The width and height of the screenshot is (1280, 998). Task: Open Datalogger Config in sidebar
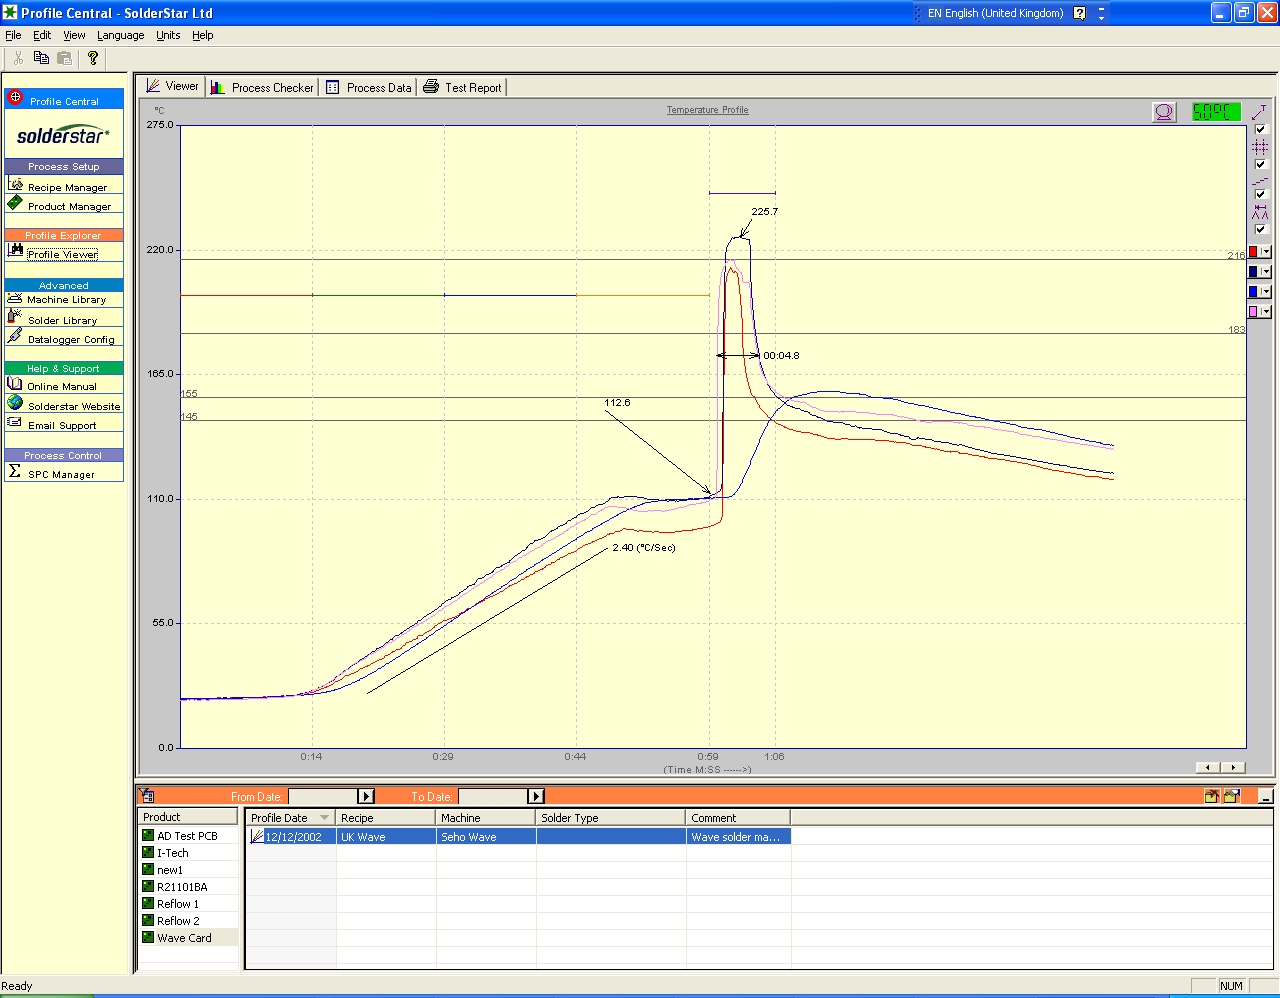(x=64, y=338)
